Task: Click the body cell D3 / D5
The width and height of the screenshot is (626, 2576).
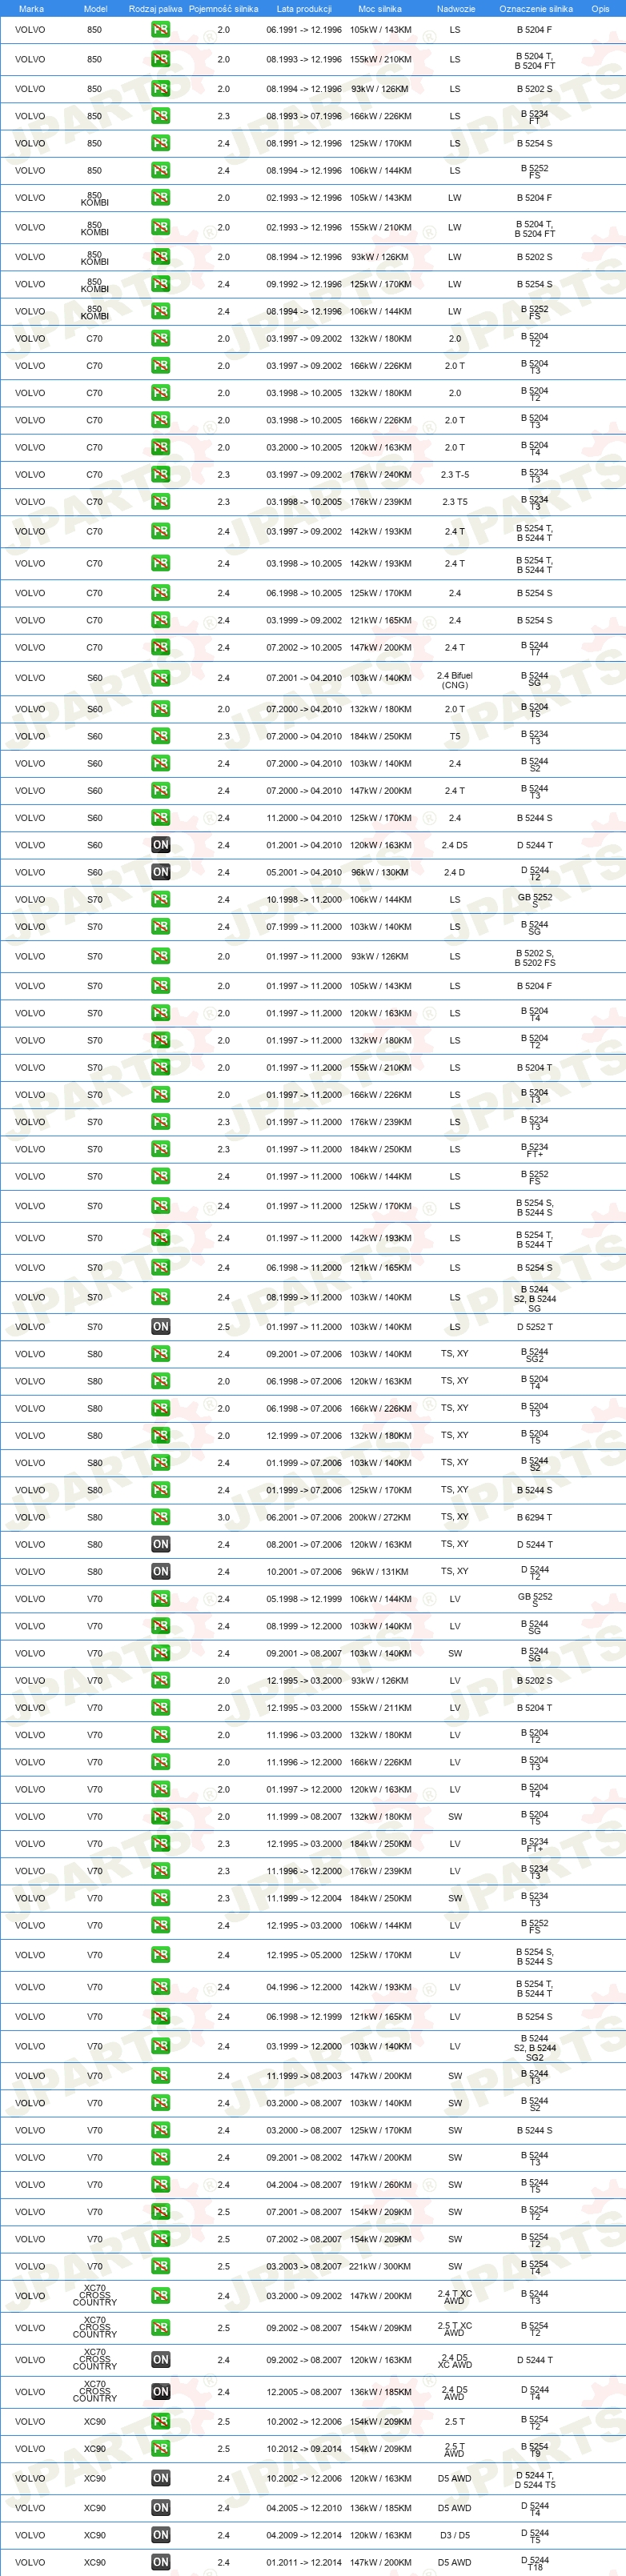Action: 455,2535
